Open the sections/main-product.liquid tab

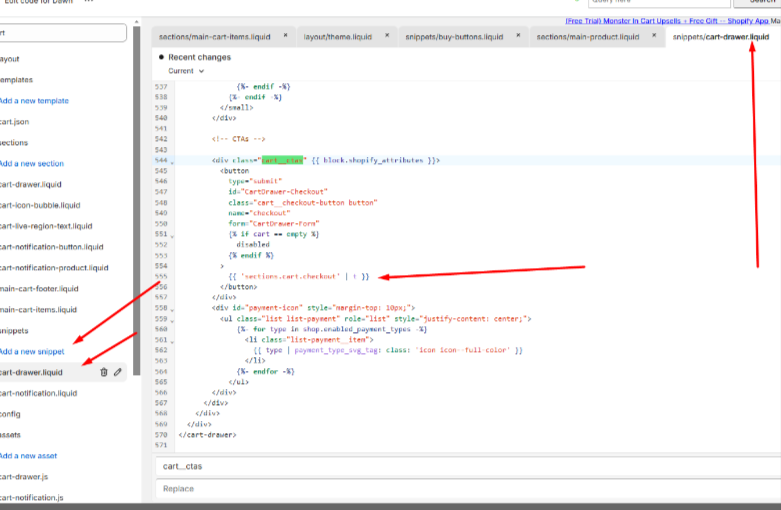(588, 37)
